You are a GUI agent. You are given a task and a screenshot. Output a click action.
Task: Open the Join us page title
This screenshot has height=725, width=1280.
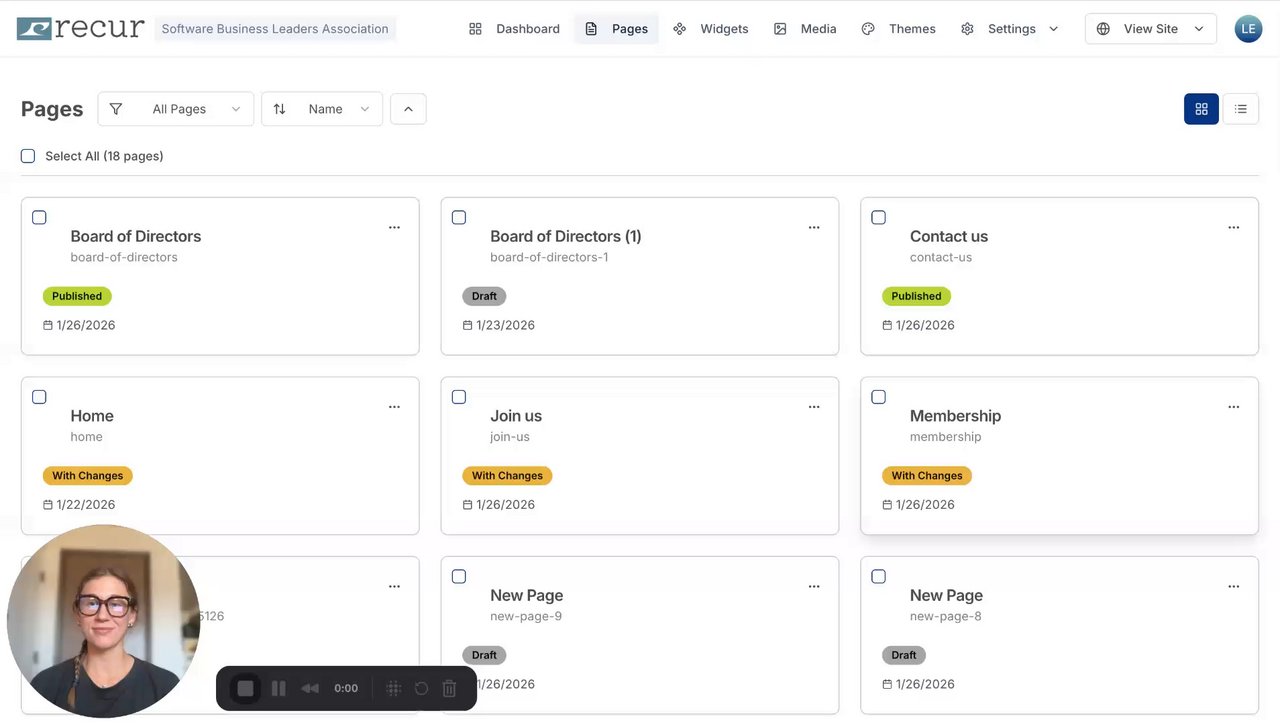(x=516, y=416)
